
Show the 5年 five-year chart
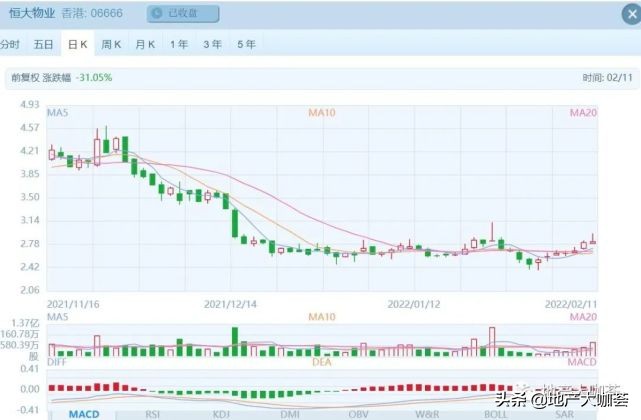(247, 44)
